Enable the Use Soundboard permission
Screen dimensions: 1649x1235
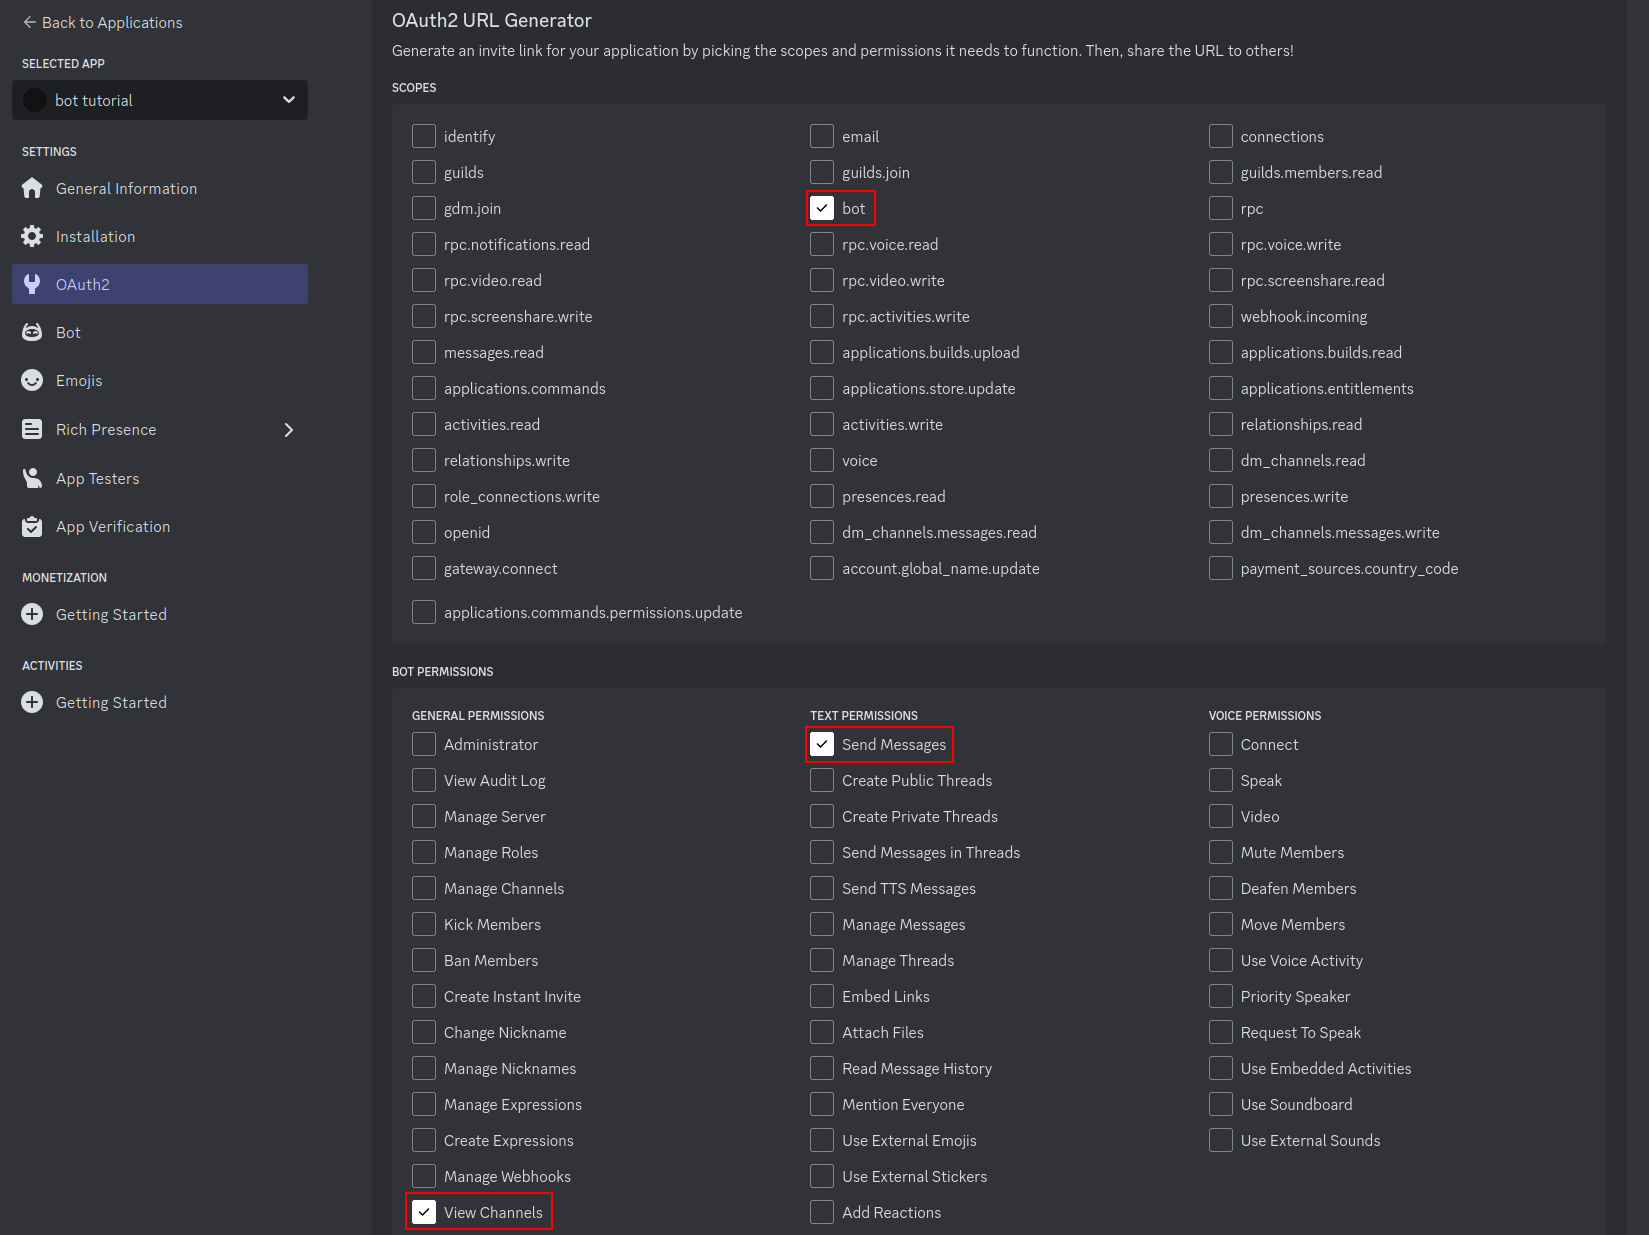click(x=1221, y=1104)
